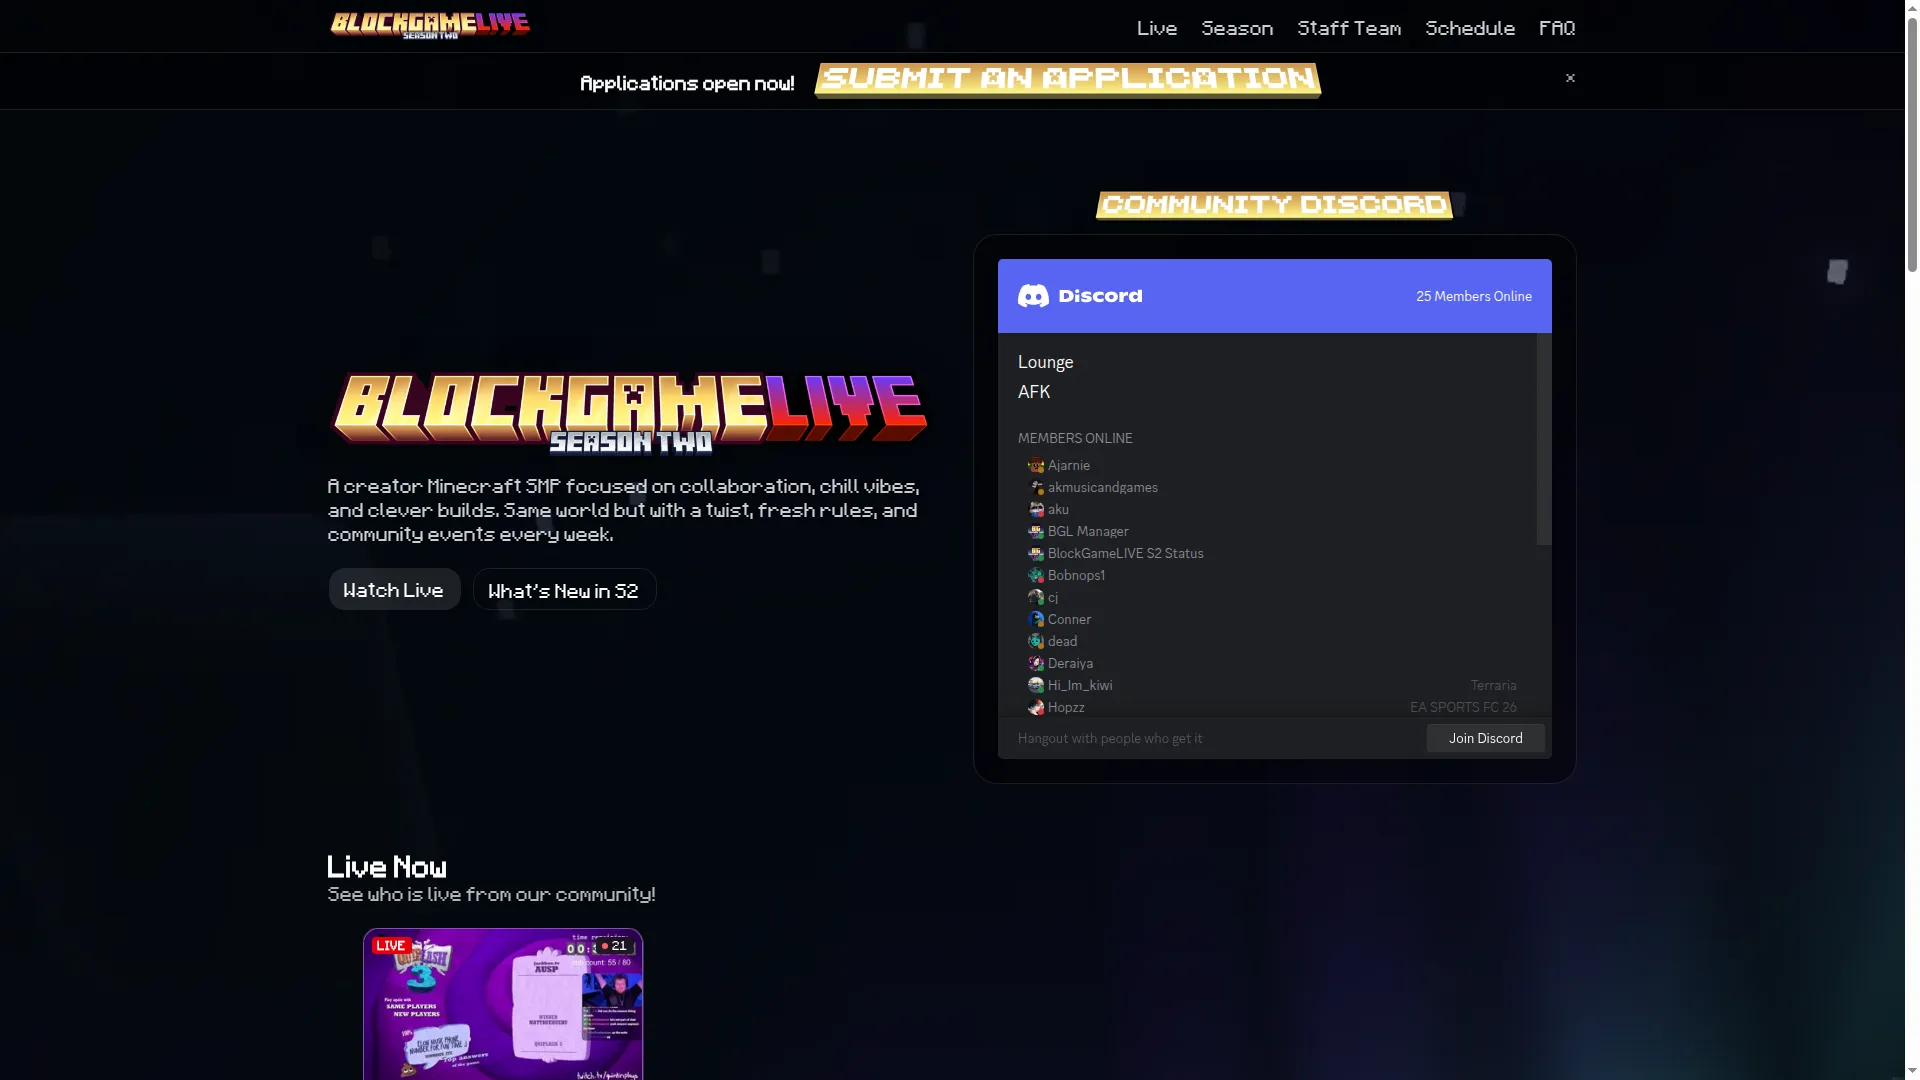Screen dimensions: 1920x1080
Task: Click the Applications open now text
Action: (687, 83)
